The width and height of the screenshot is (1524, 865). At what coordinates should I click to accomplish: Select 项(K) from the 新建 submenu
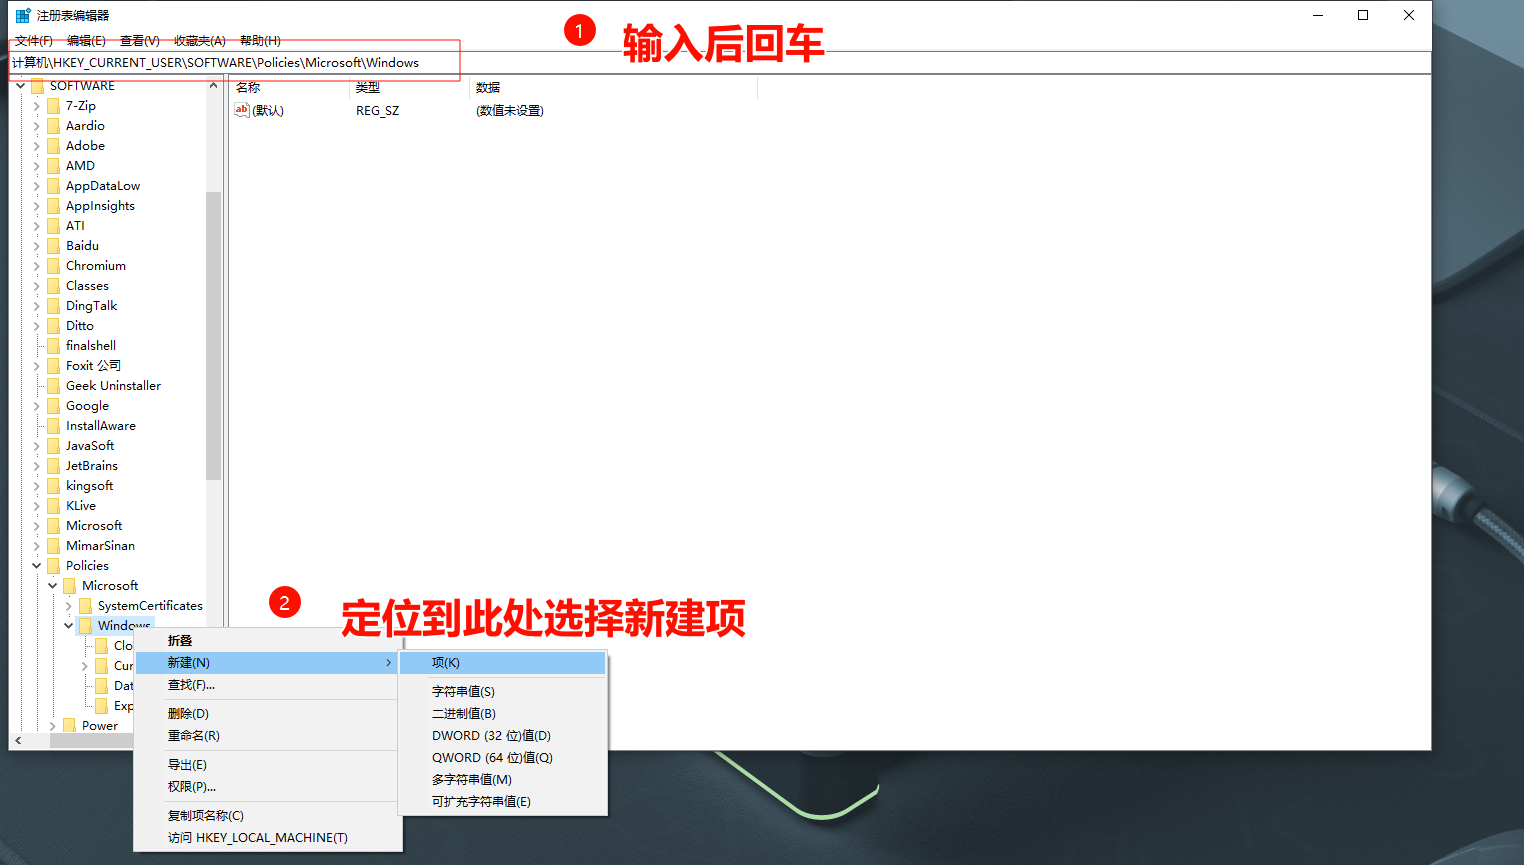447,662
